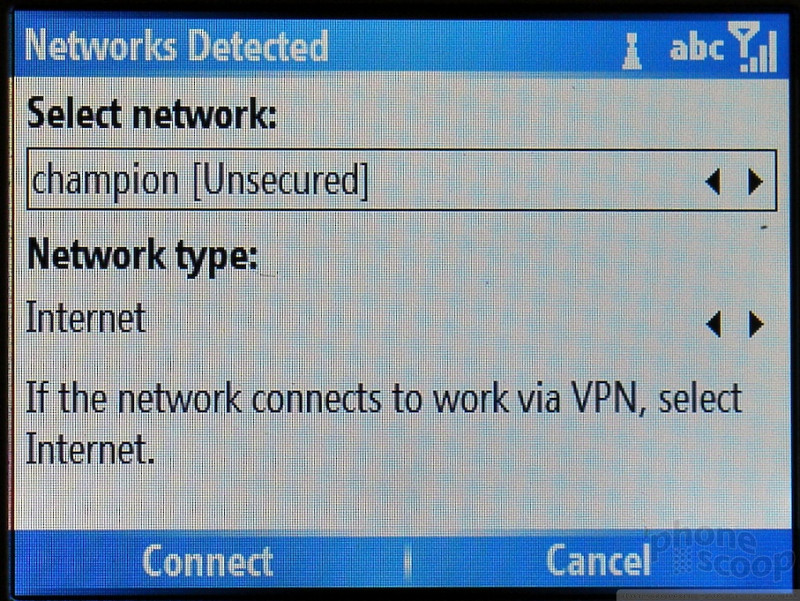This screenshot has height=601, width=800.
Task: Tap the abc input mode indicator
Action: click(696, 48)
